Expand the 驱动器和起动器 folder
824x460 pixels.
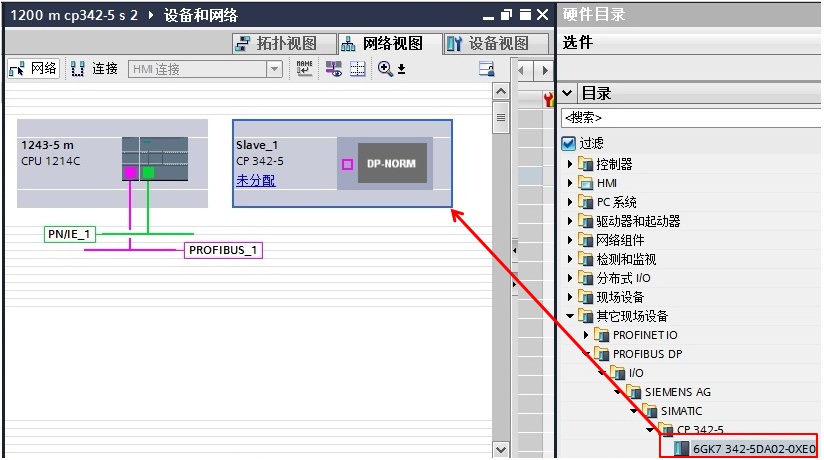tap(570, 221)
